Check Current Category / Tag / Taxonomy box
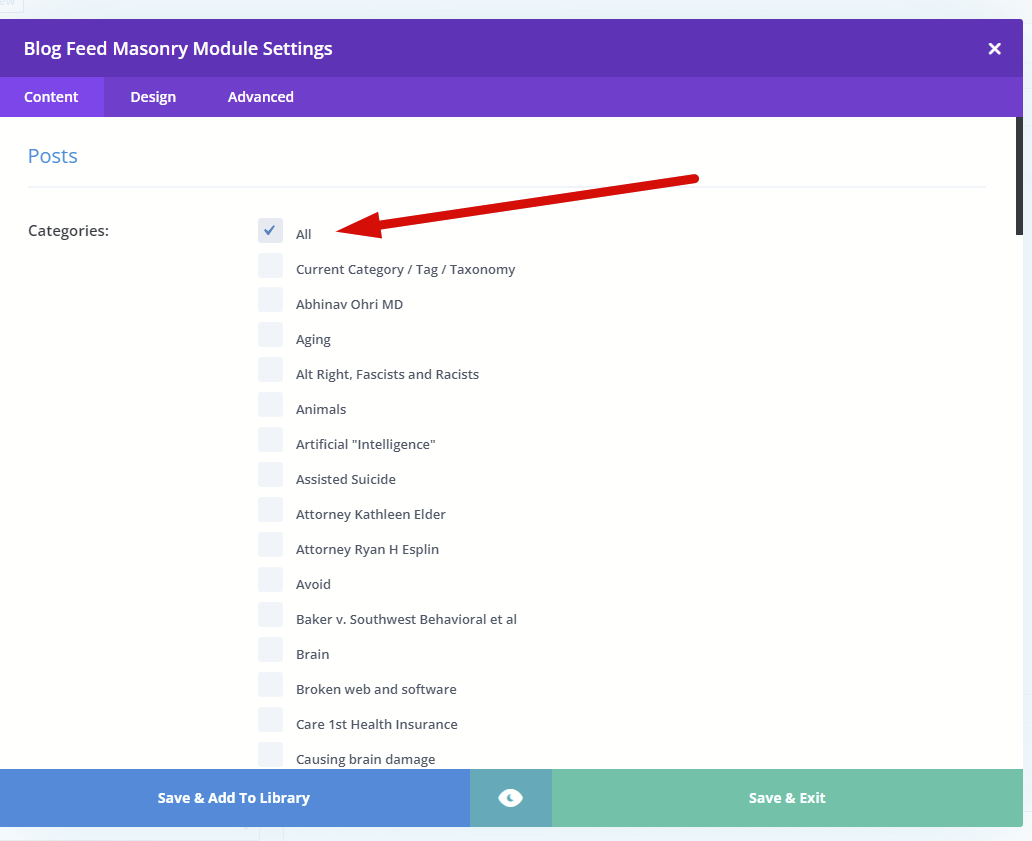The image size is (1032, 841). pyautogui.click(x=270, y=265)
